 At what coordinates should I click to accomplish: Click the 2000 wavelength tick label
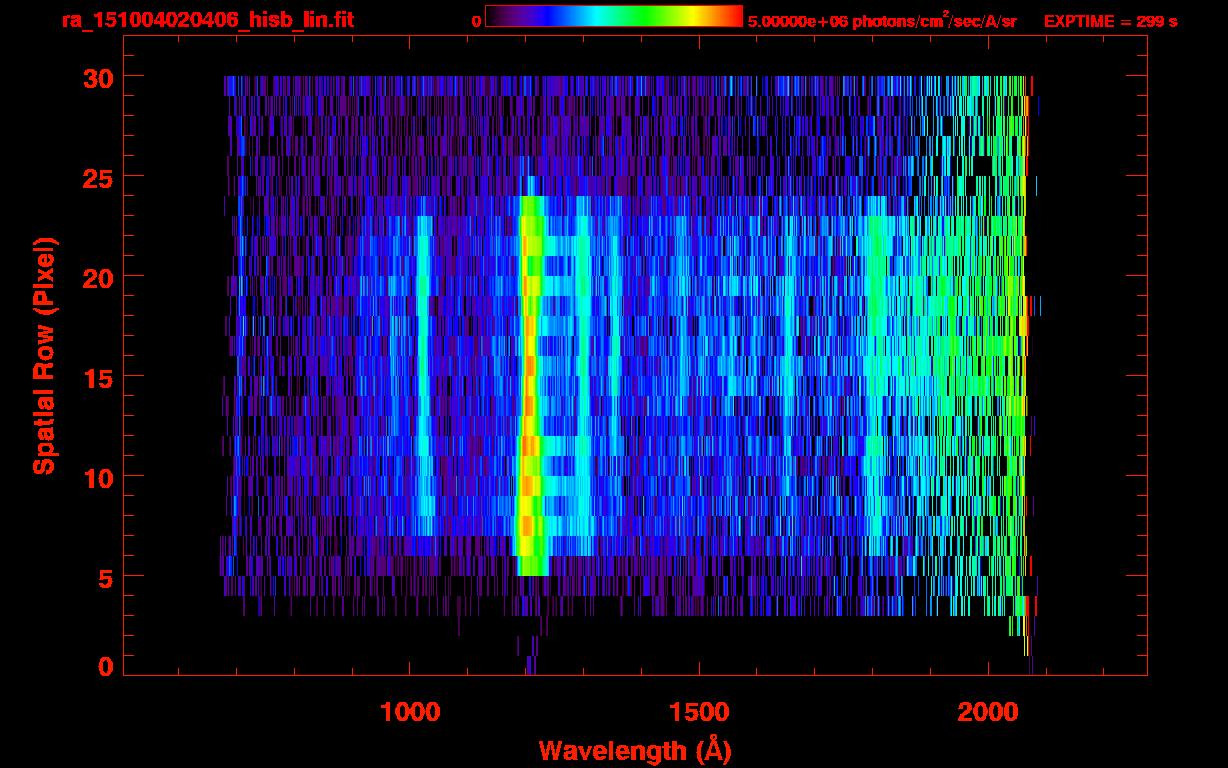tap(988, 712)
